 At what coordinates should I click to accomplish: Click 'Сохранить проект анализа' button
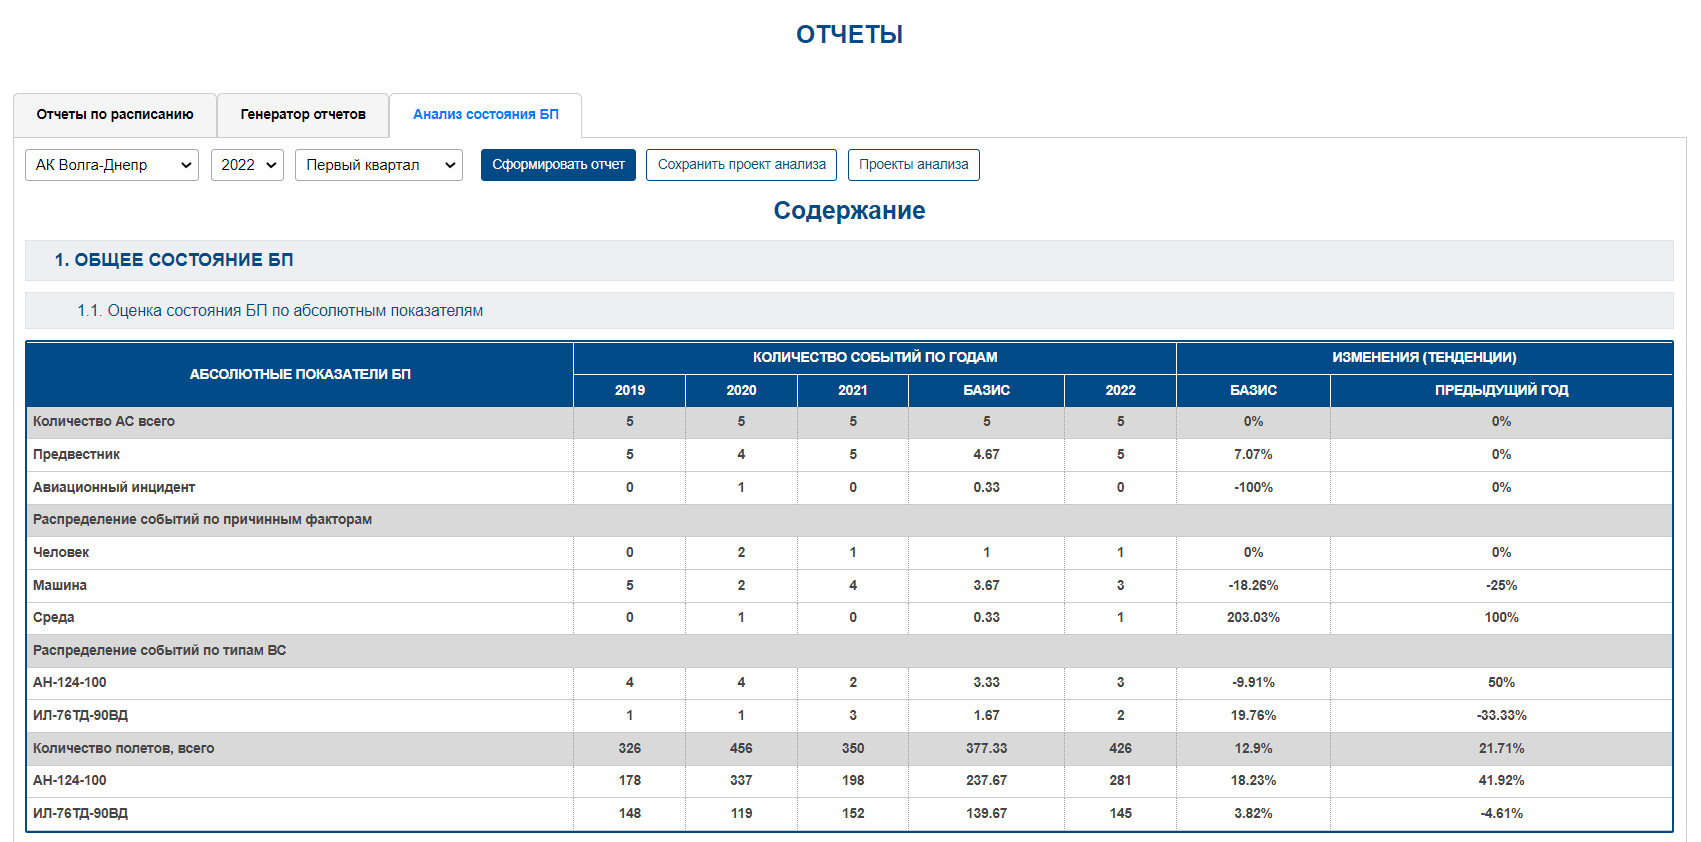click(x=741, y=165)
